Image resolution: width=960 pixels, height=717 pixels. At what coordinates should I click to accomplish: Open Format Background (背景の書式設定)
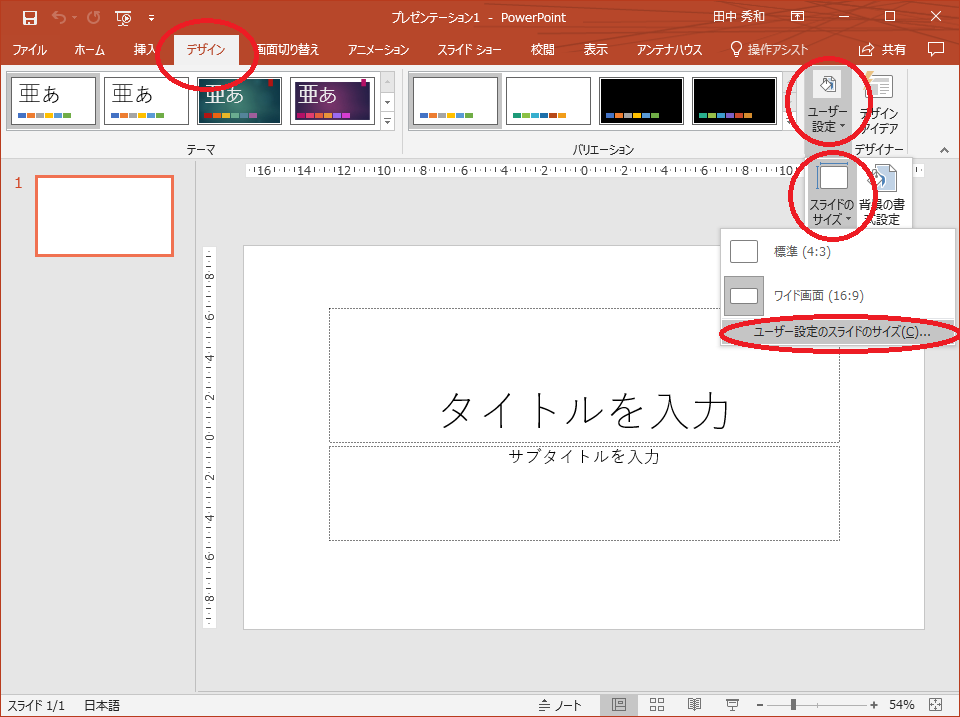880,193
